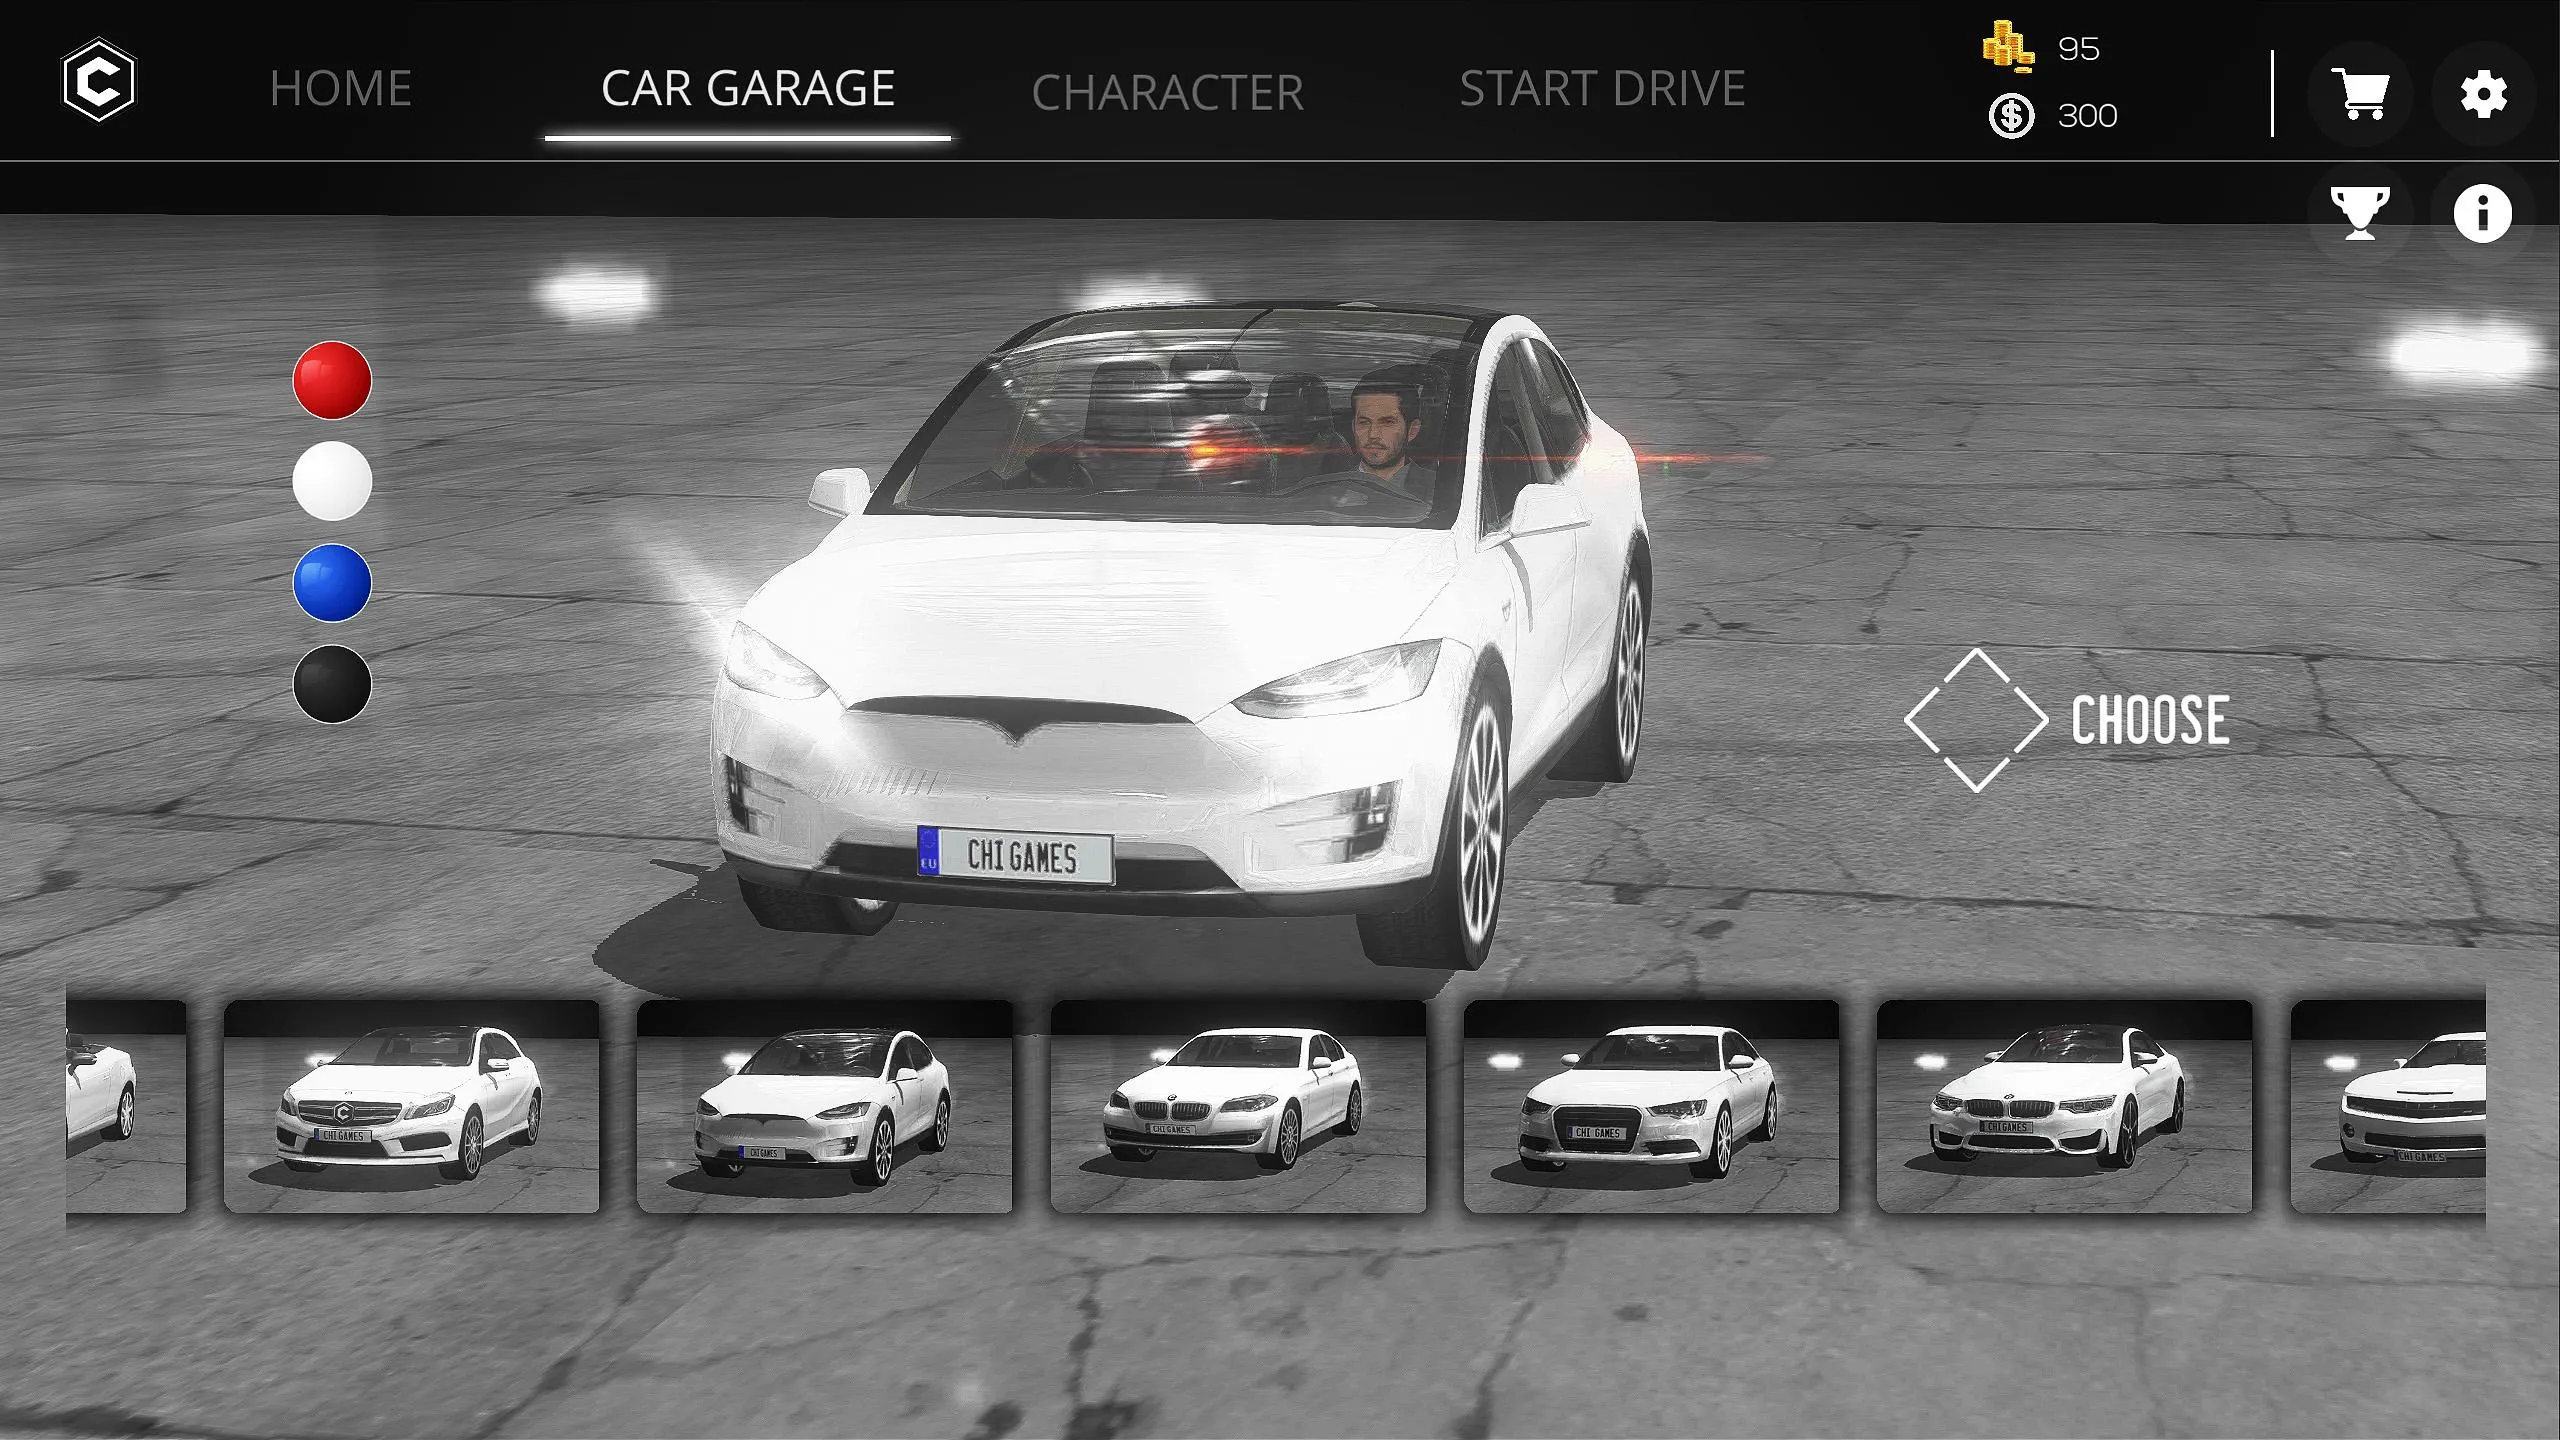Toggle the white color swatch

tap(332, 480)
